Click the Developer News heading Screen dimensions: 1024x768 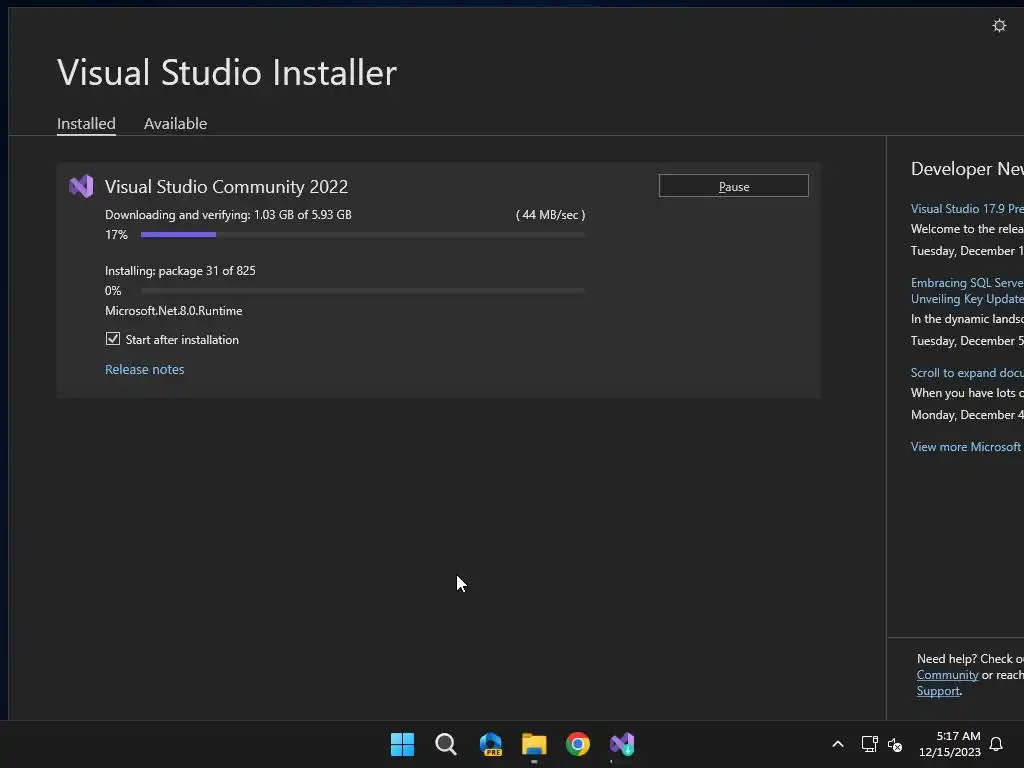967,169
